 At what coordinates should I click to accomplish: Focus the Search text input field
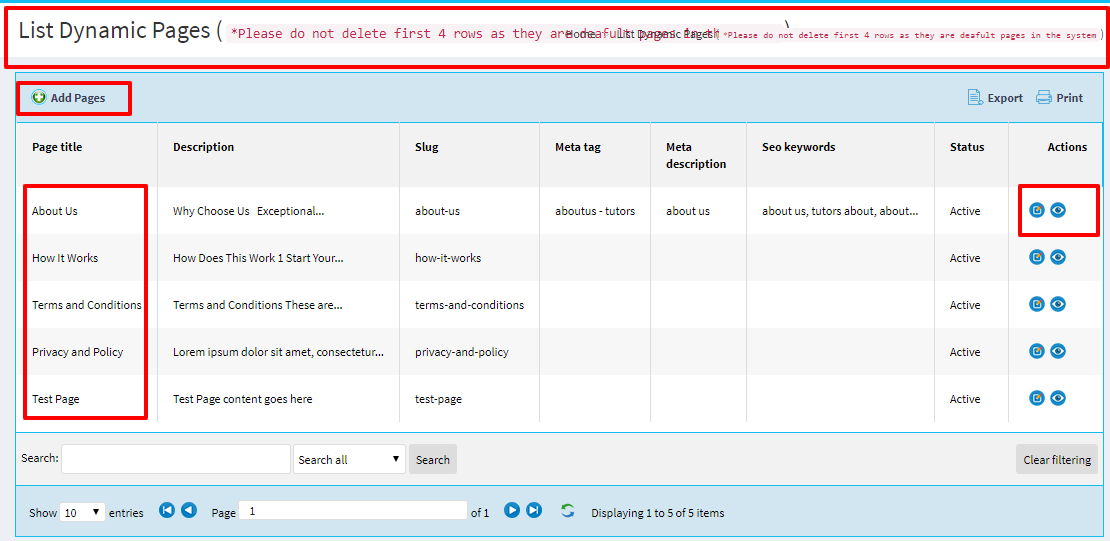coord(176,459)
